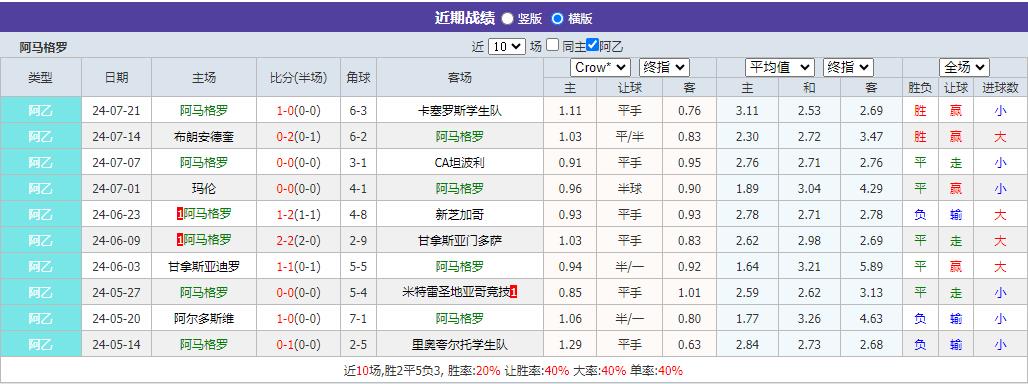The height and width of the screenshot is (384, 1028).
Task: Click the 阿乙 league cell for 24-05-14
Action: tap(41, 345)
